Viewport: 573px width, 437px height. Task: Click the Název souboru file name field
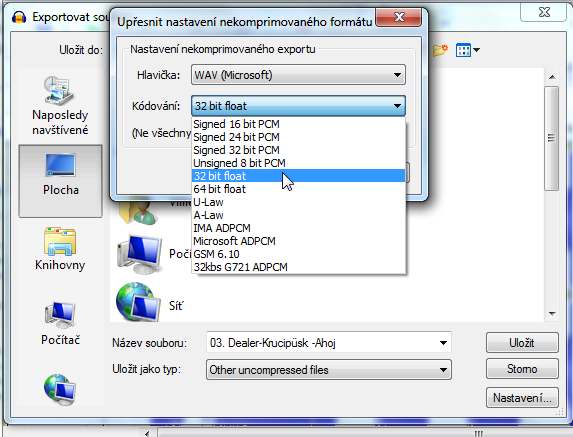(329, 343)
